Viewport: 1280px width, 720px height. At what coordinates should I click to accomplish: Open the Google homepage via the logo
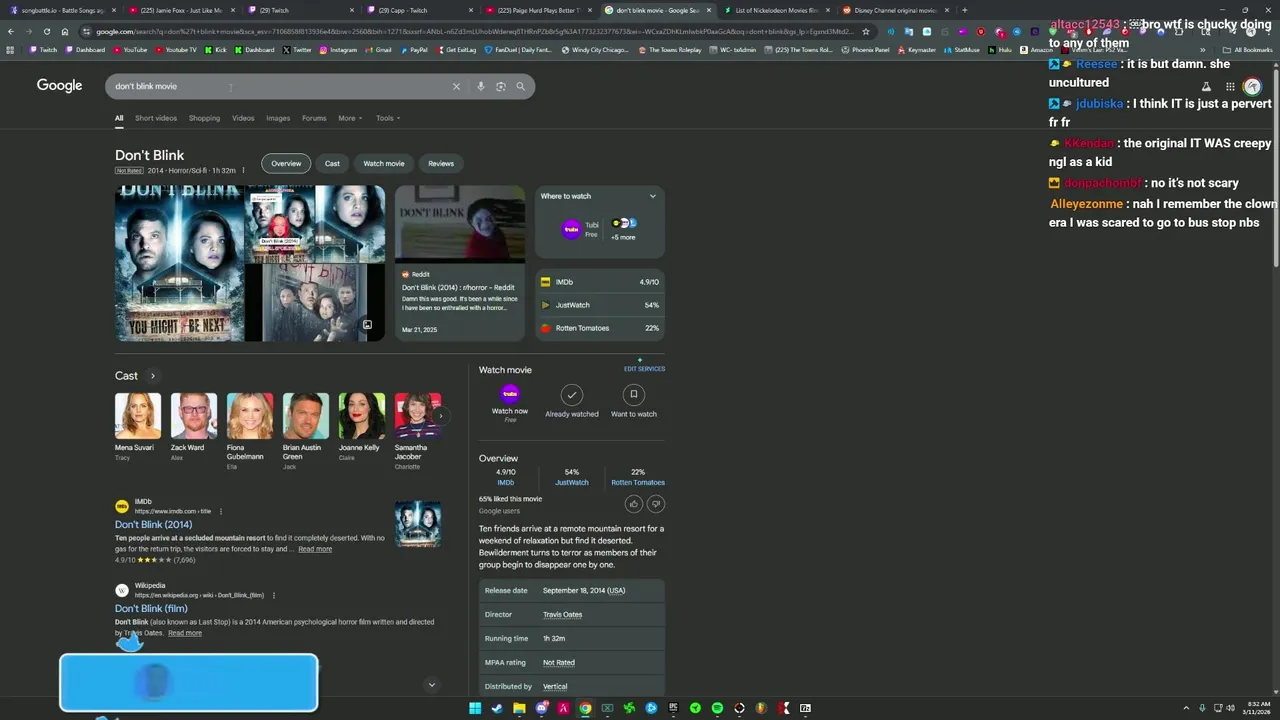(59, 86)
